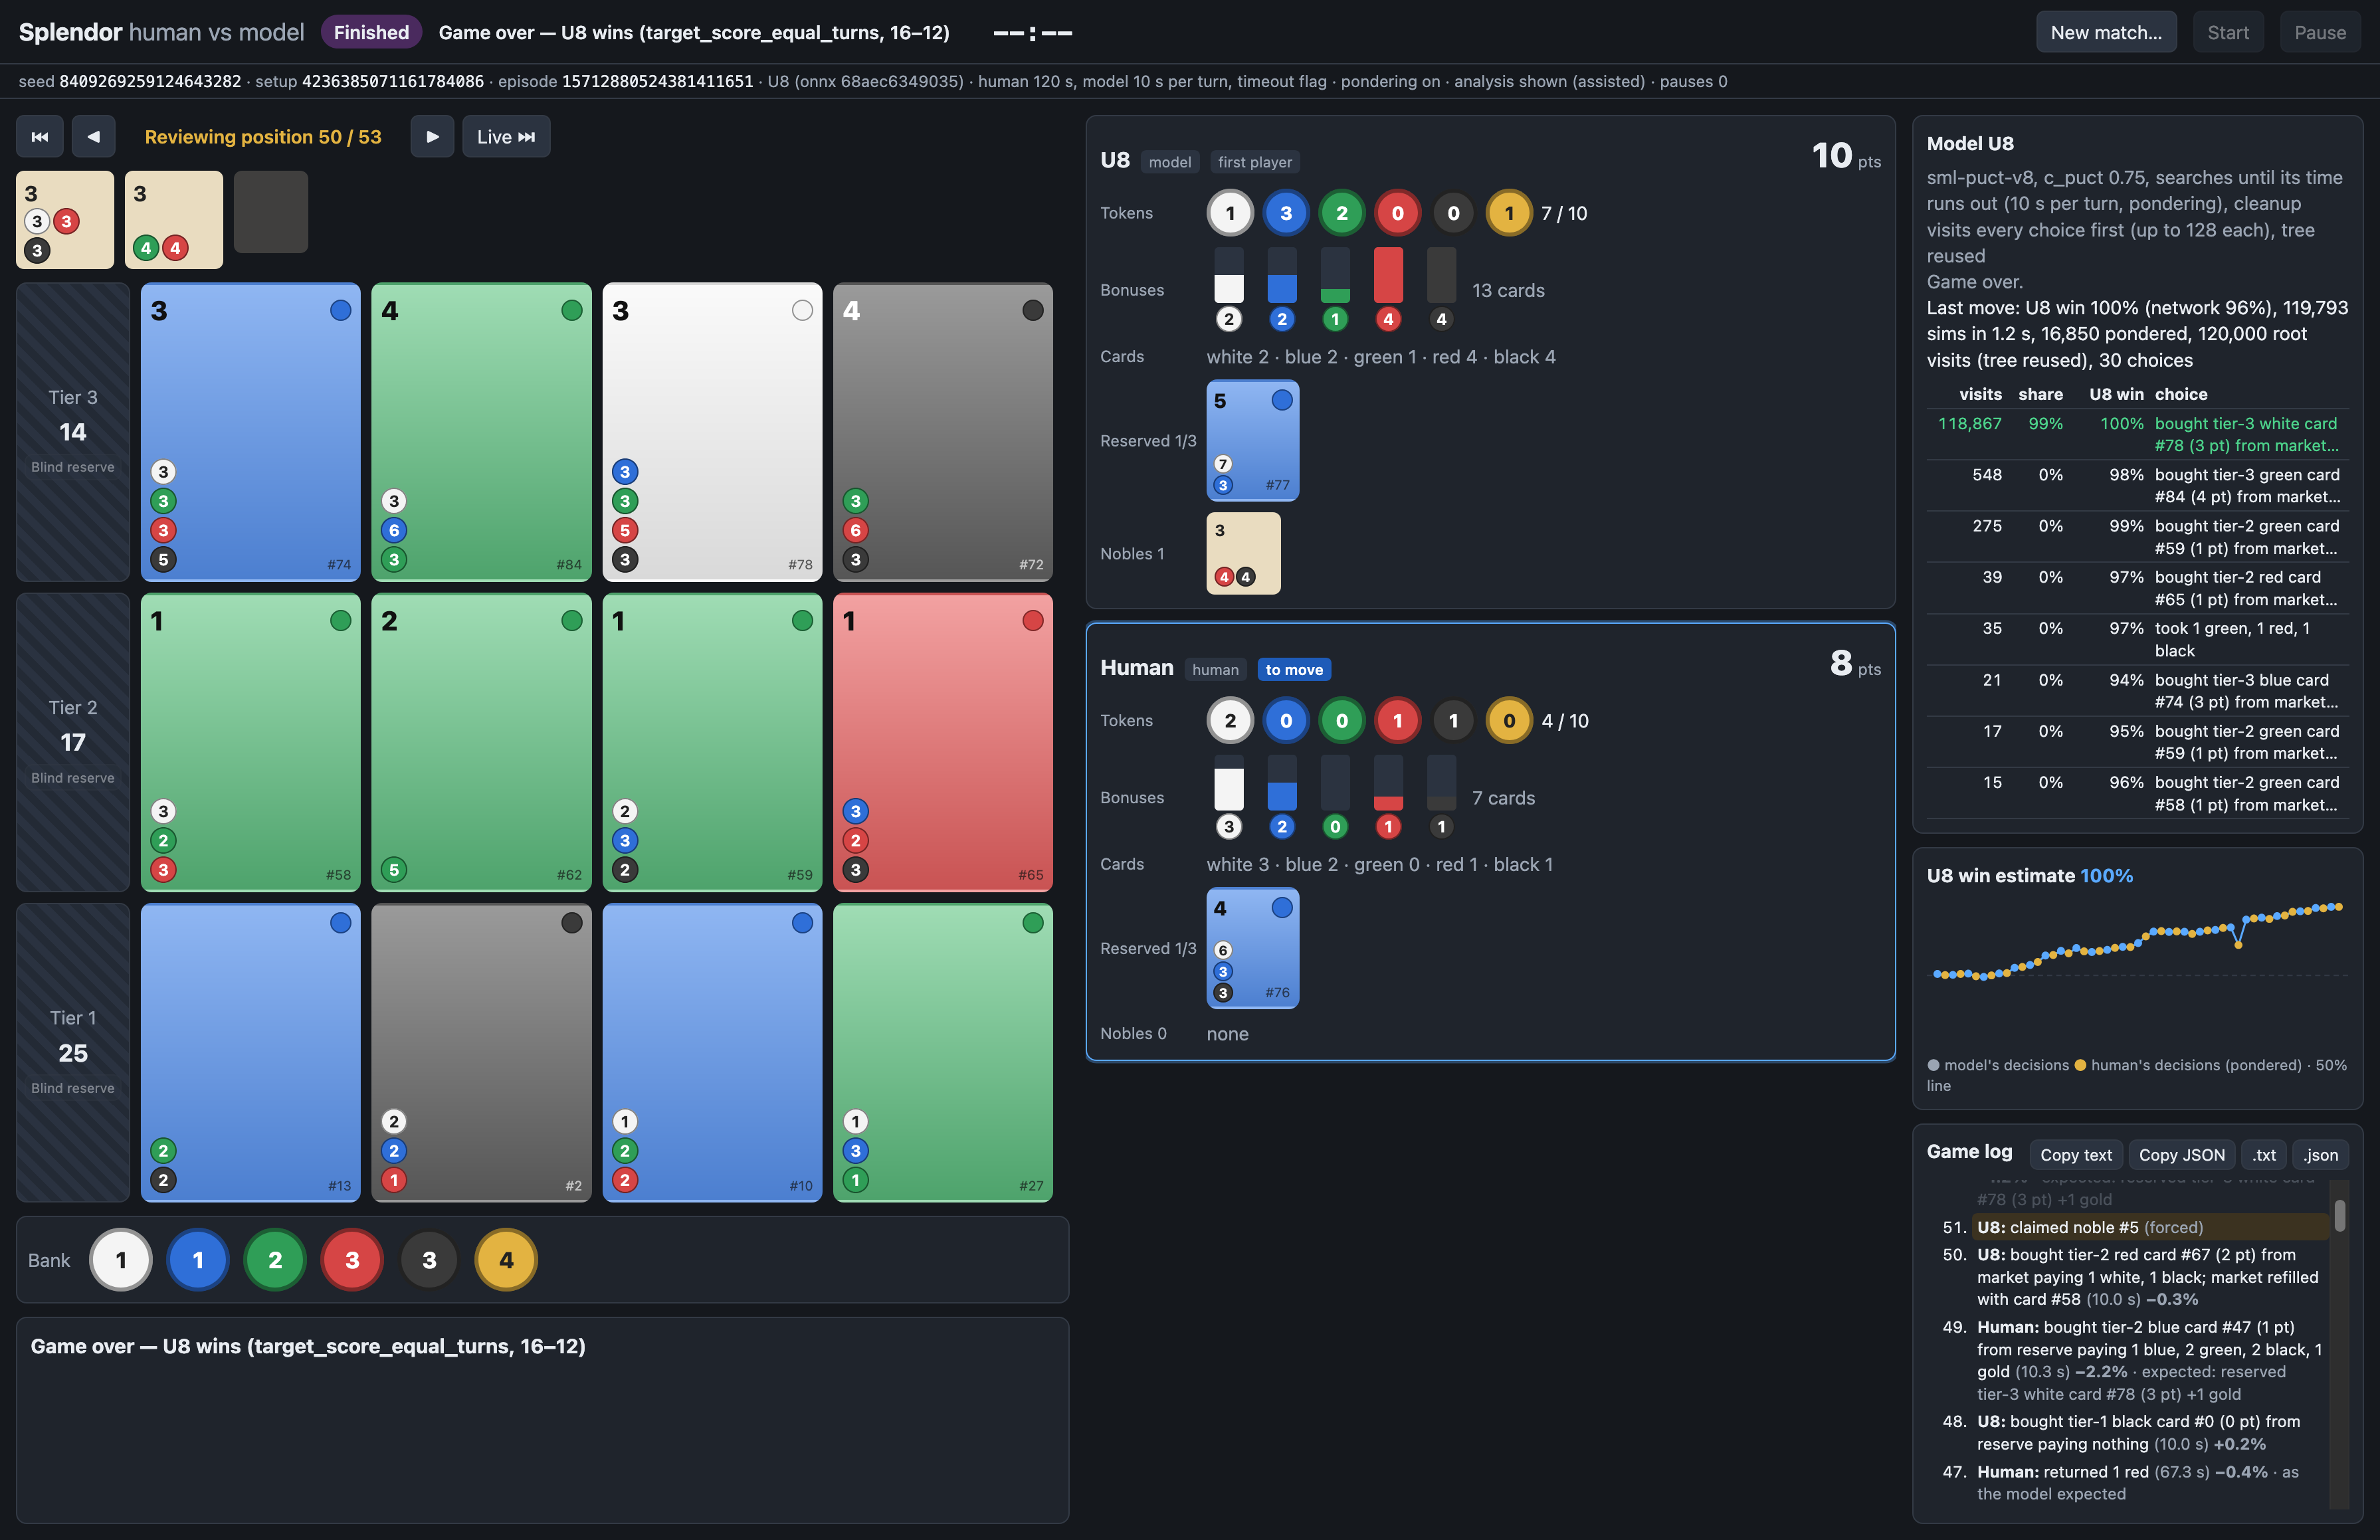Click U8's gold token count
2380x1540 pixels.
pyautogui.click(x=1509, y=213)
